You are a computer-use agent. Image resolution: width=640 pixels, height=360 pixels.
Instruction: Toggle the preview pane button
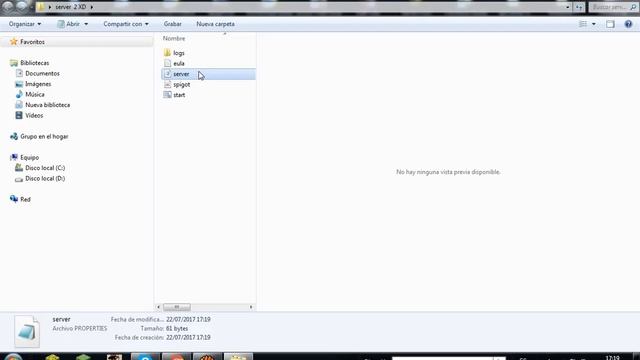610,24
